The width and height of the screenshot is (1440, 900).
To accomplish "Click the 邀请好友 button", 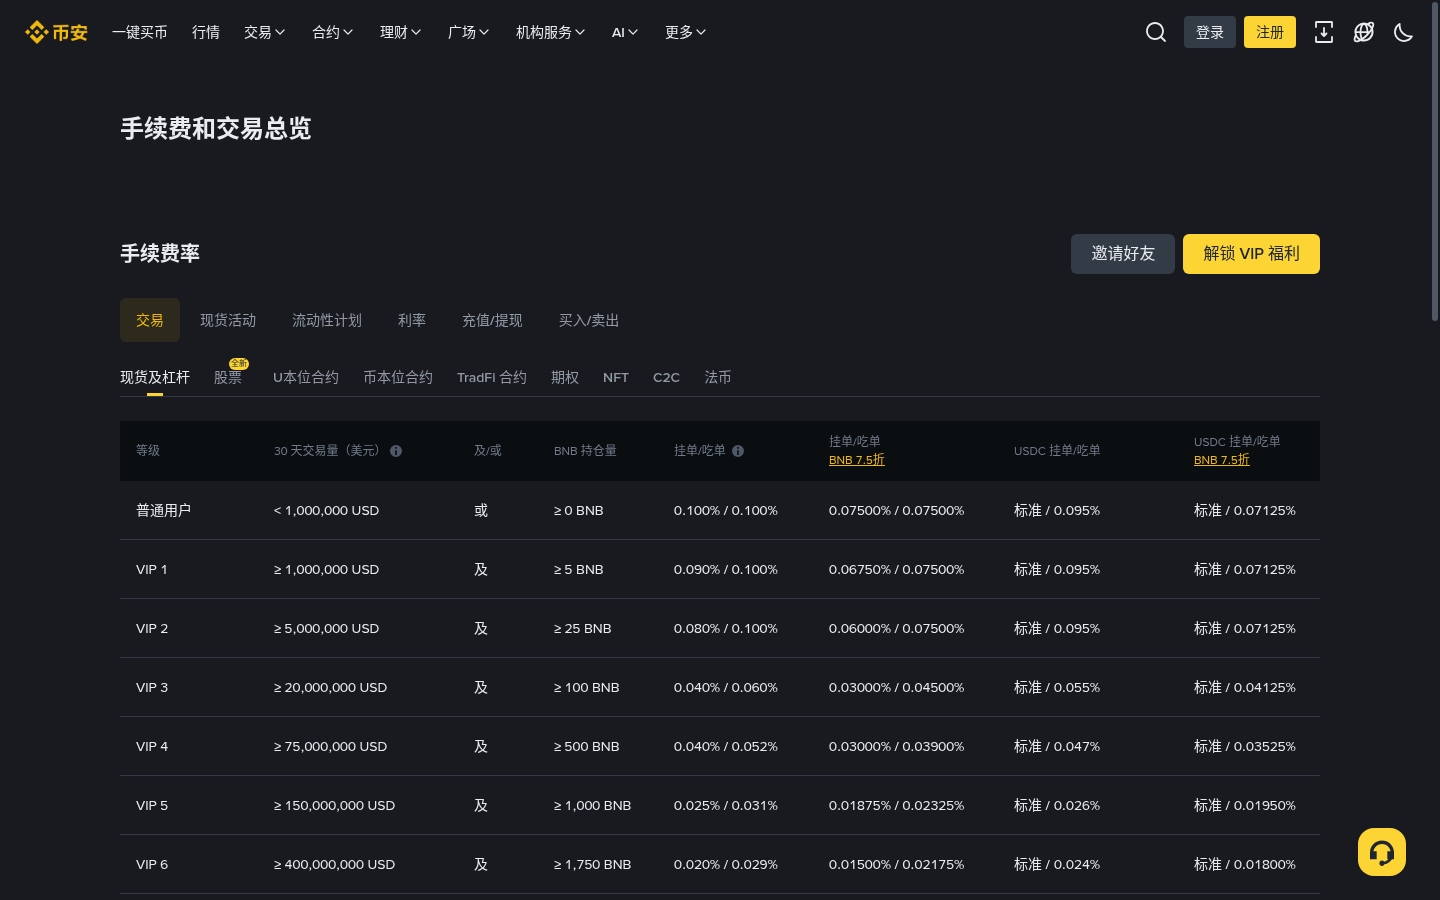I will click(x=1123, y=254).
